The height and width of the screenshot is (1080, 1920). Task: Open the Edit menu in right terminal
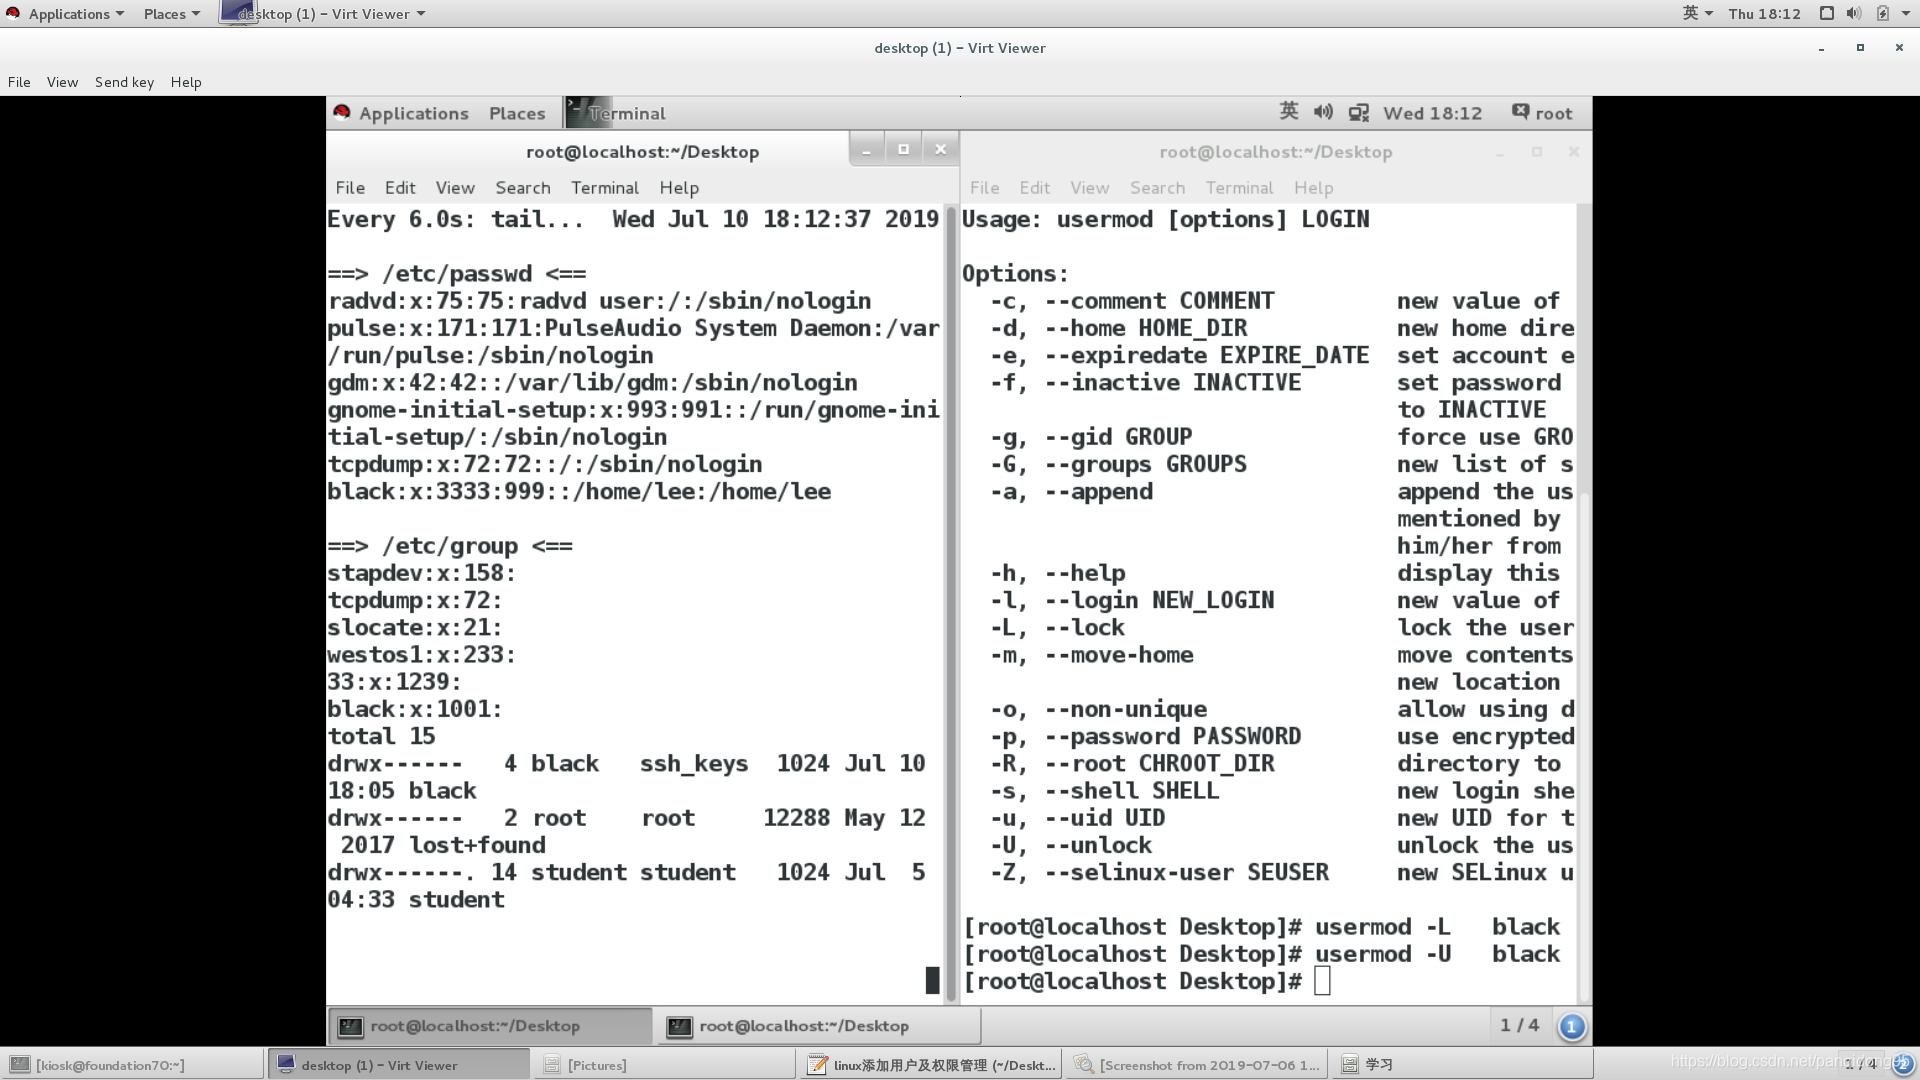tap(1035, 187)
